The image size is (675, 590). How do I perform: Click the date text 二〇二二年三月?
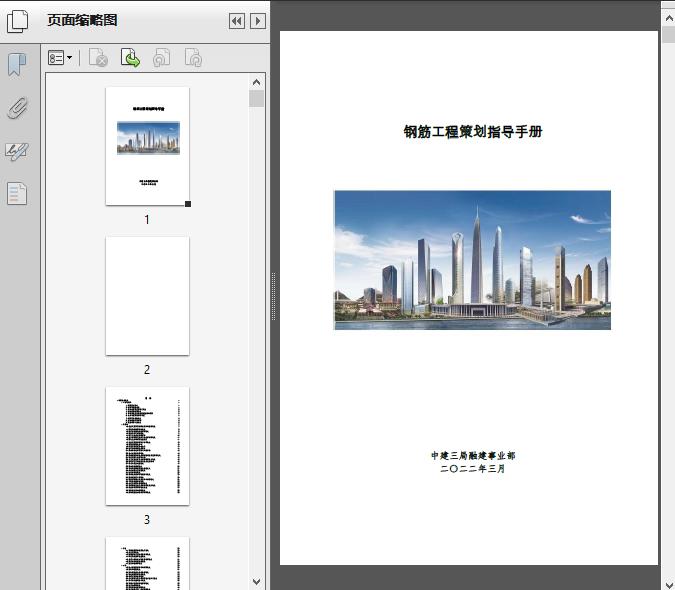coord(472,468)
